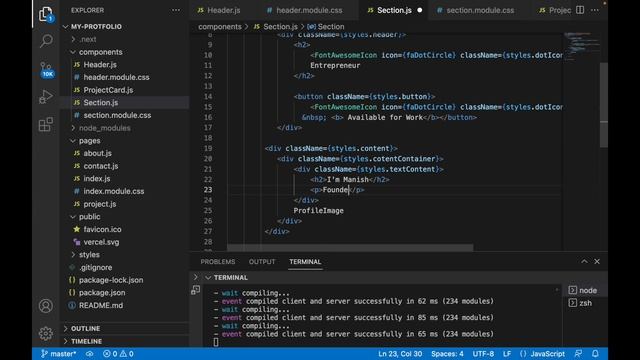Open the OUTPUT panel tab

coord(262,262)
